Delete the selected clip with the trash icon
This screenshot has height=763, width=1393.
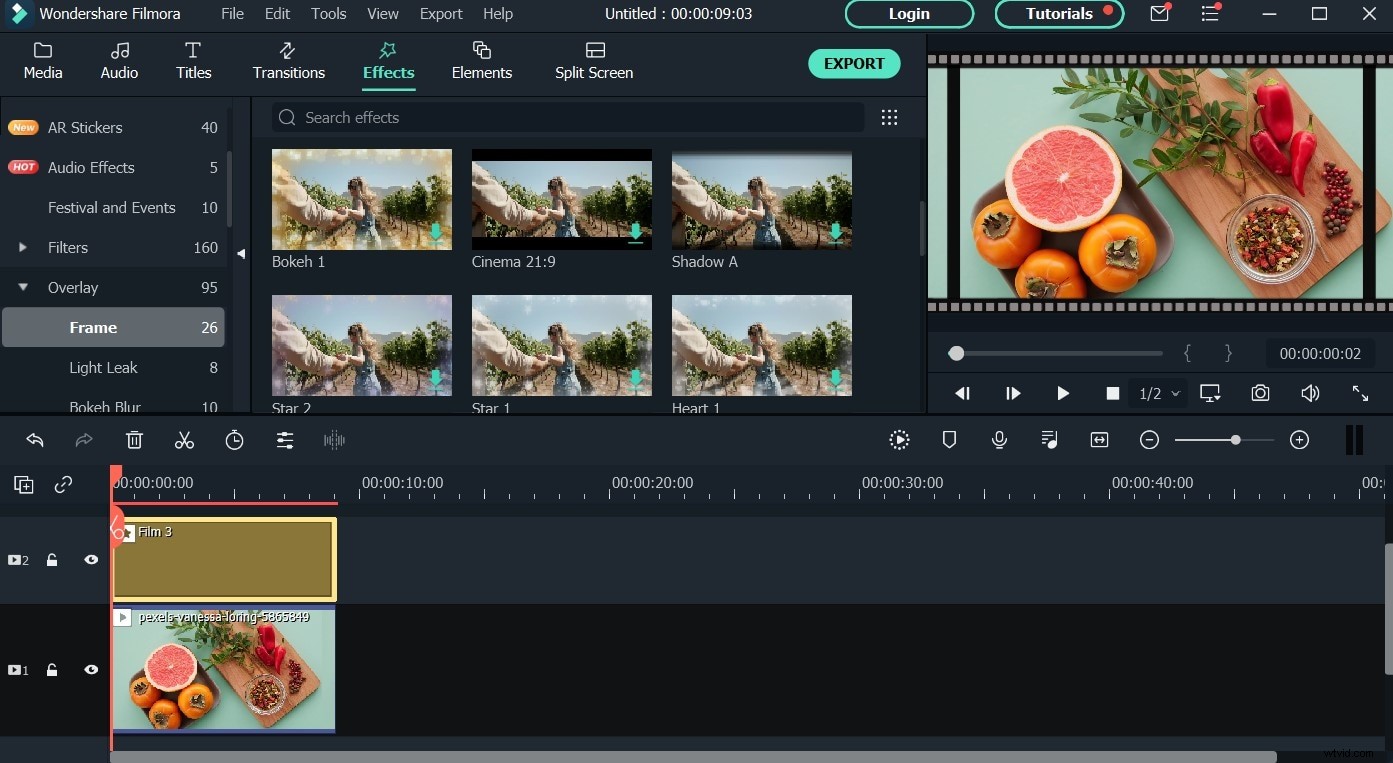click(x=134, y=439)
